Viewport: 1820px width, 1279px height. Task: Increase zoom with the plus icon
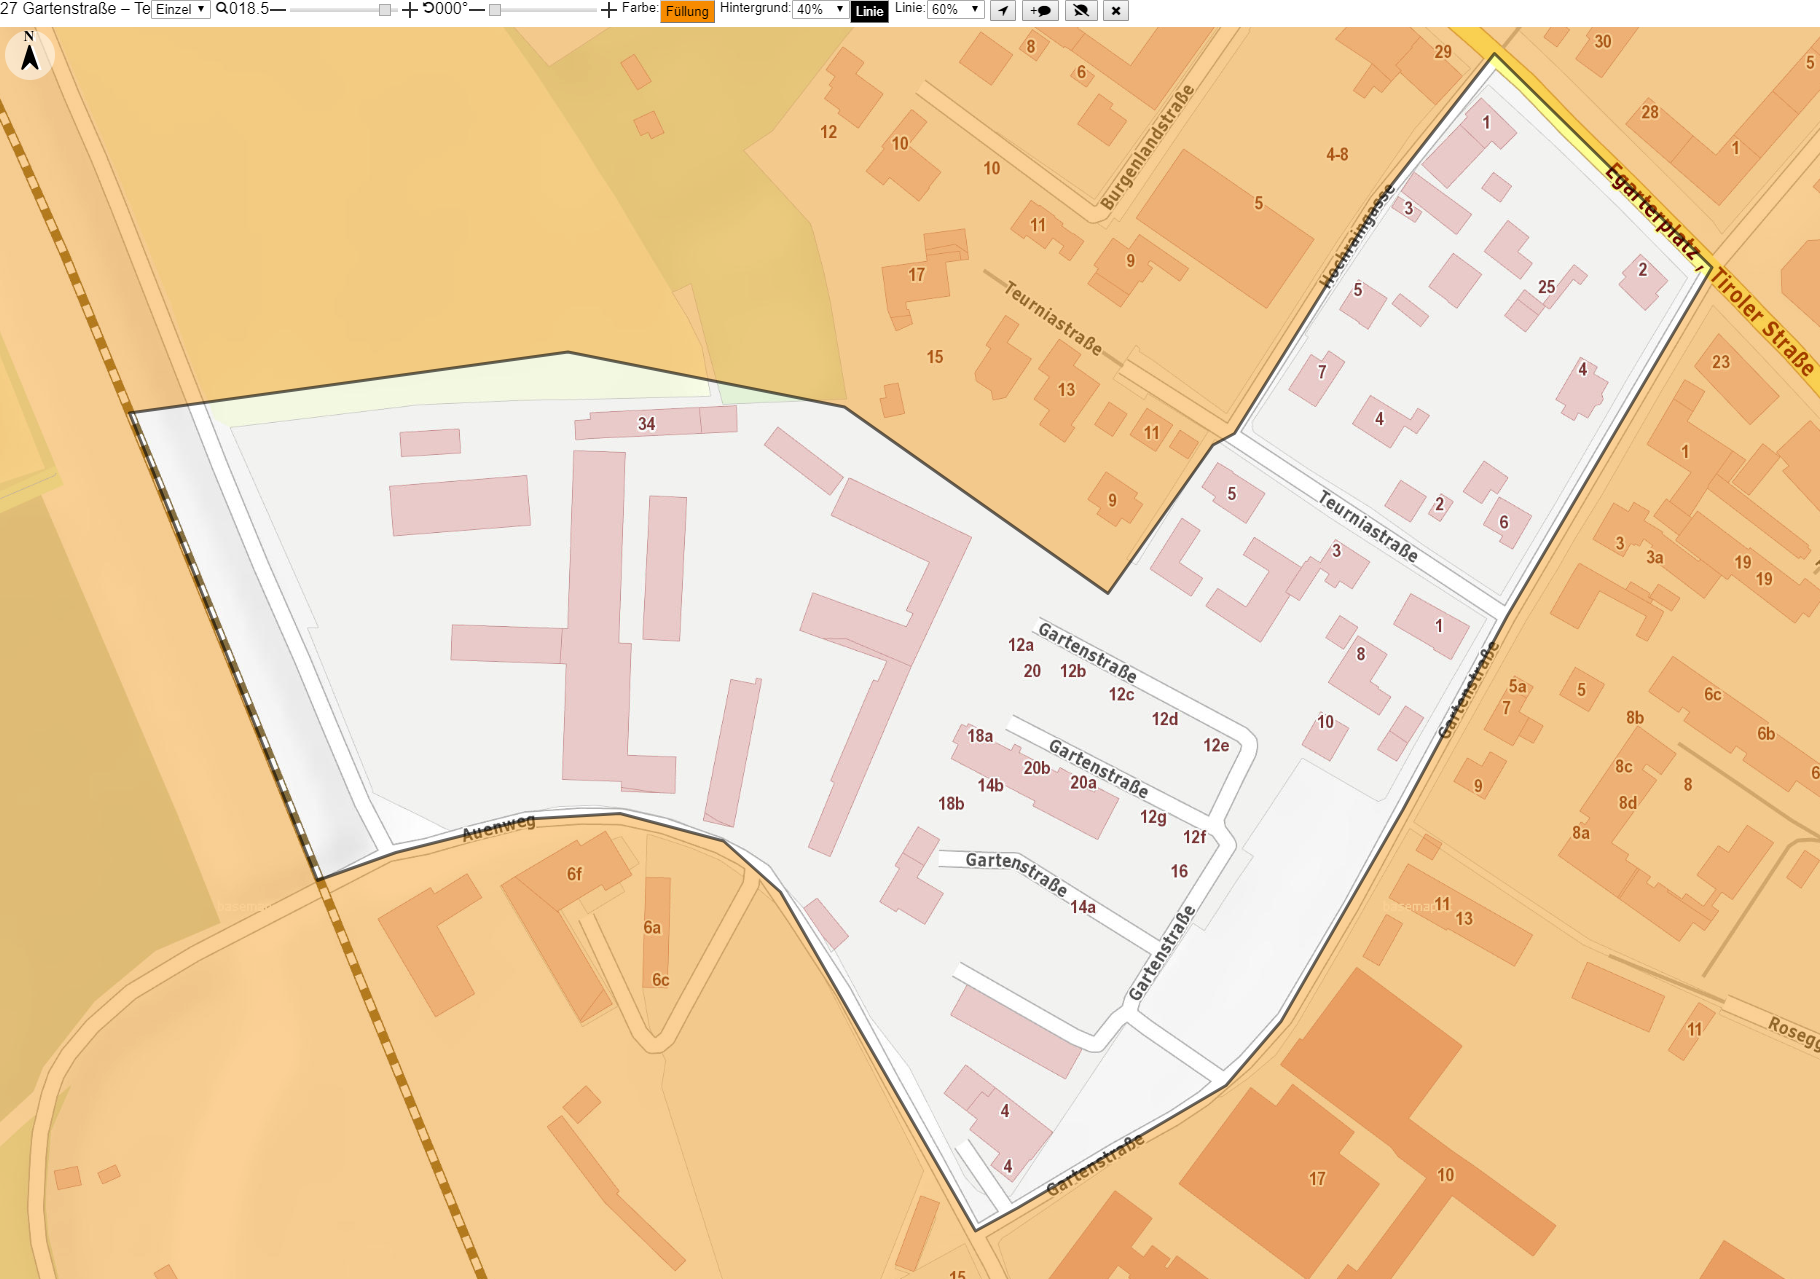pyautogui.click(x=409, y=10)
